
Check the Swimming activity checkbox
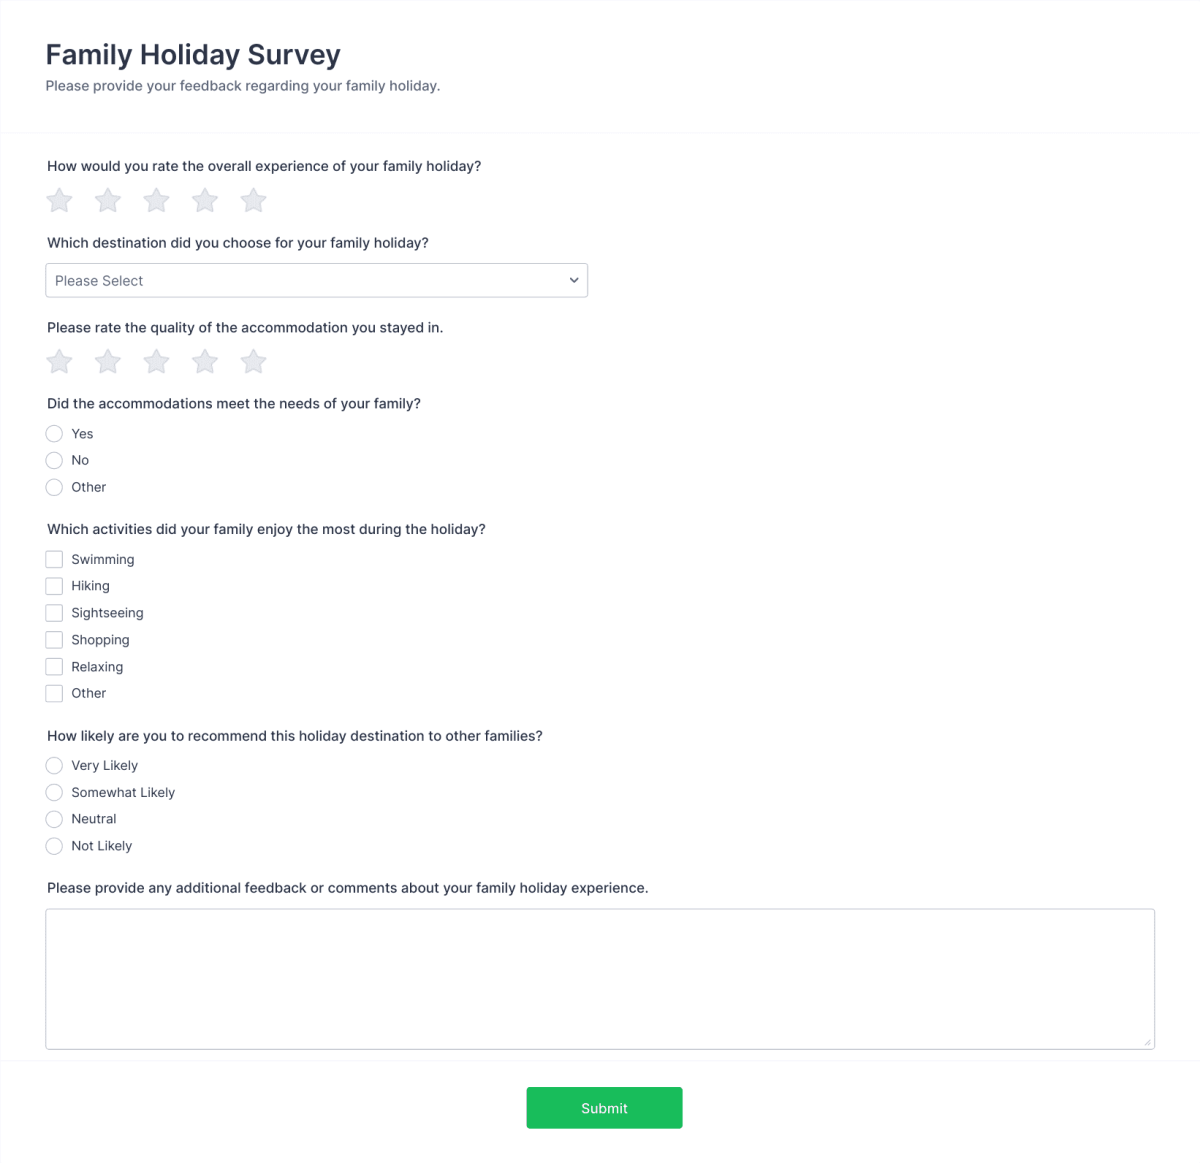pos(53,559)
